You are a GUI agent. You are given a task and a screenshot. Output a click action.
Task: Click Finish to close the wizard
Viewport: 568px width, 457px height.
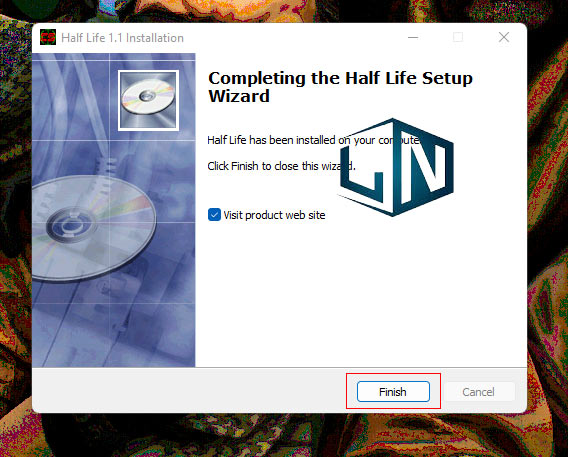point(393,391)
